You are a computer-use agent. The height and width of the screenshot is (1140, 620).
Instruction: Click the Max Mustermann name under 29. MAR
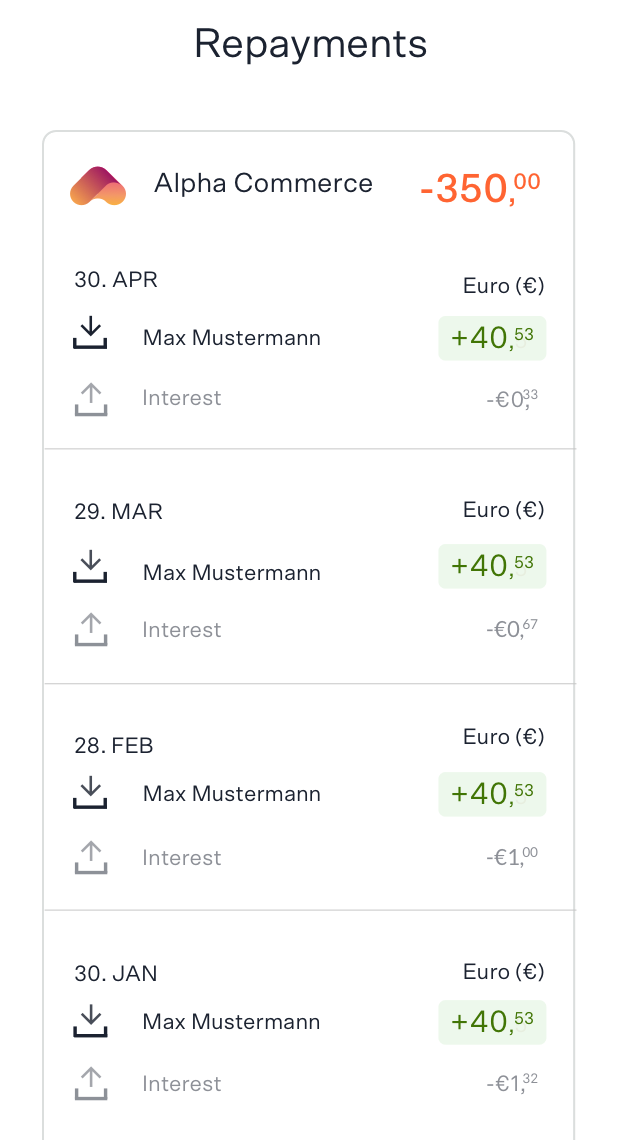pos(231,572)
